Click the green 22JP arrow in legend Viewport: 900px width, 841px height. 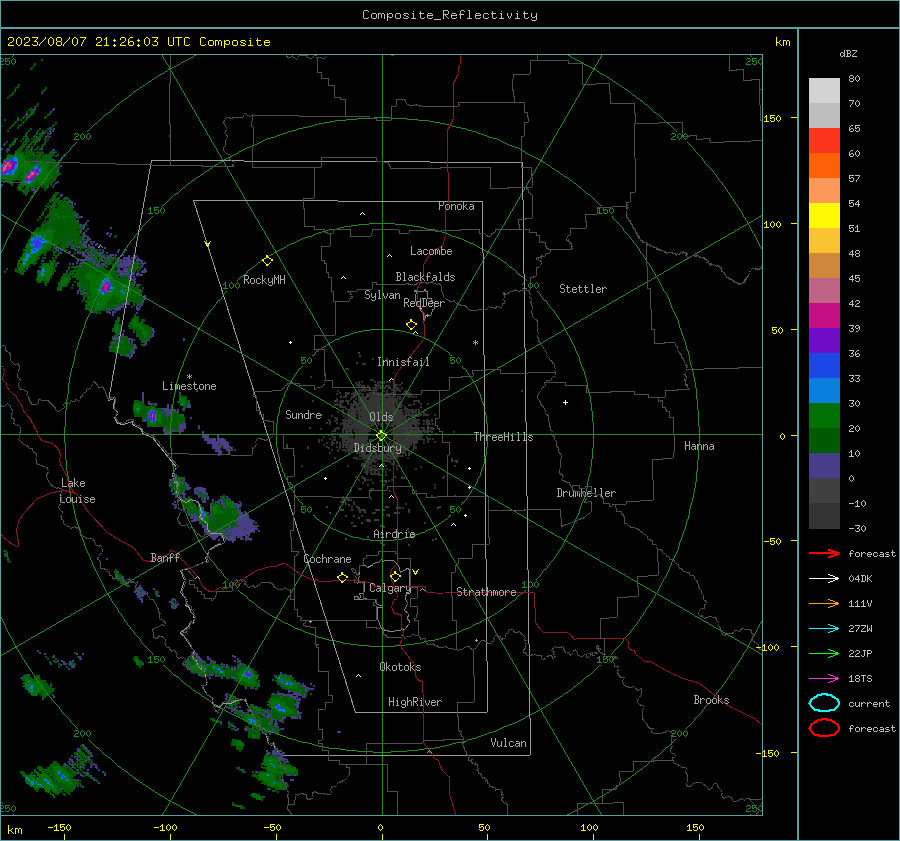click(824, 653)
